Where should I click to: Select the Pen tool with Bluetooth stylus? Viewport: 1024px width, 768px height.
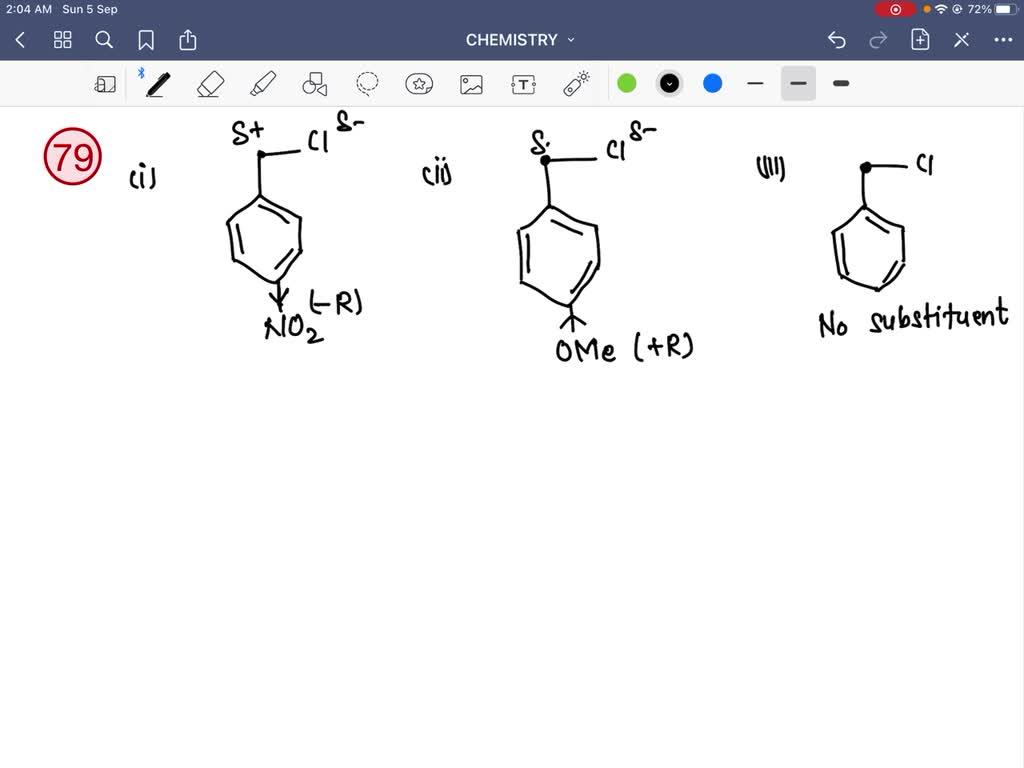157,84
